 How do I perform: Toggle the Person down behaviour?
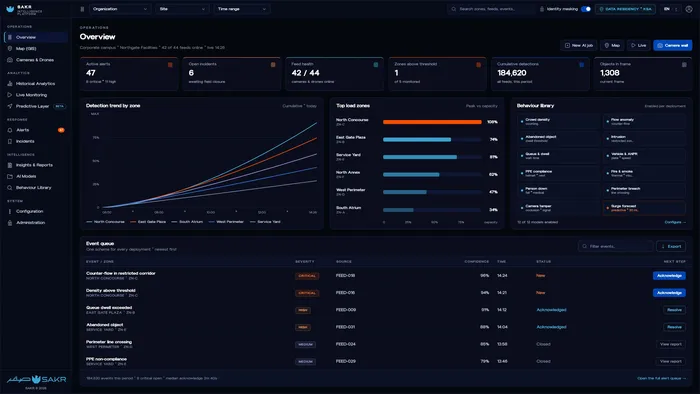558,191
